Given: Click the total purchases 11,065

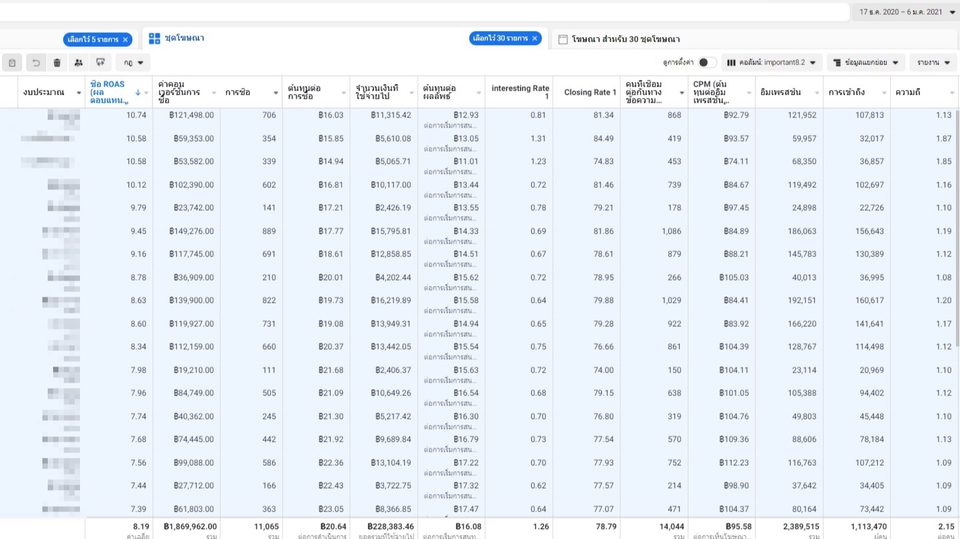Looking at the screenshot, I should coord(266,526).
